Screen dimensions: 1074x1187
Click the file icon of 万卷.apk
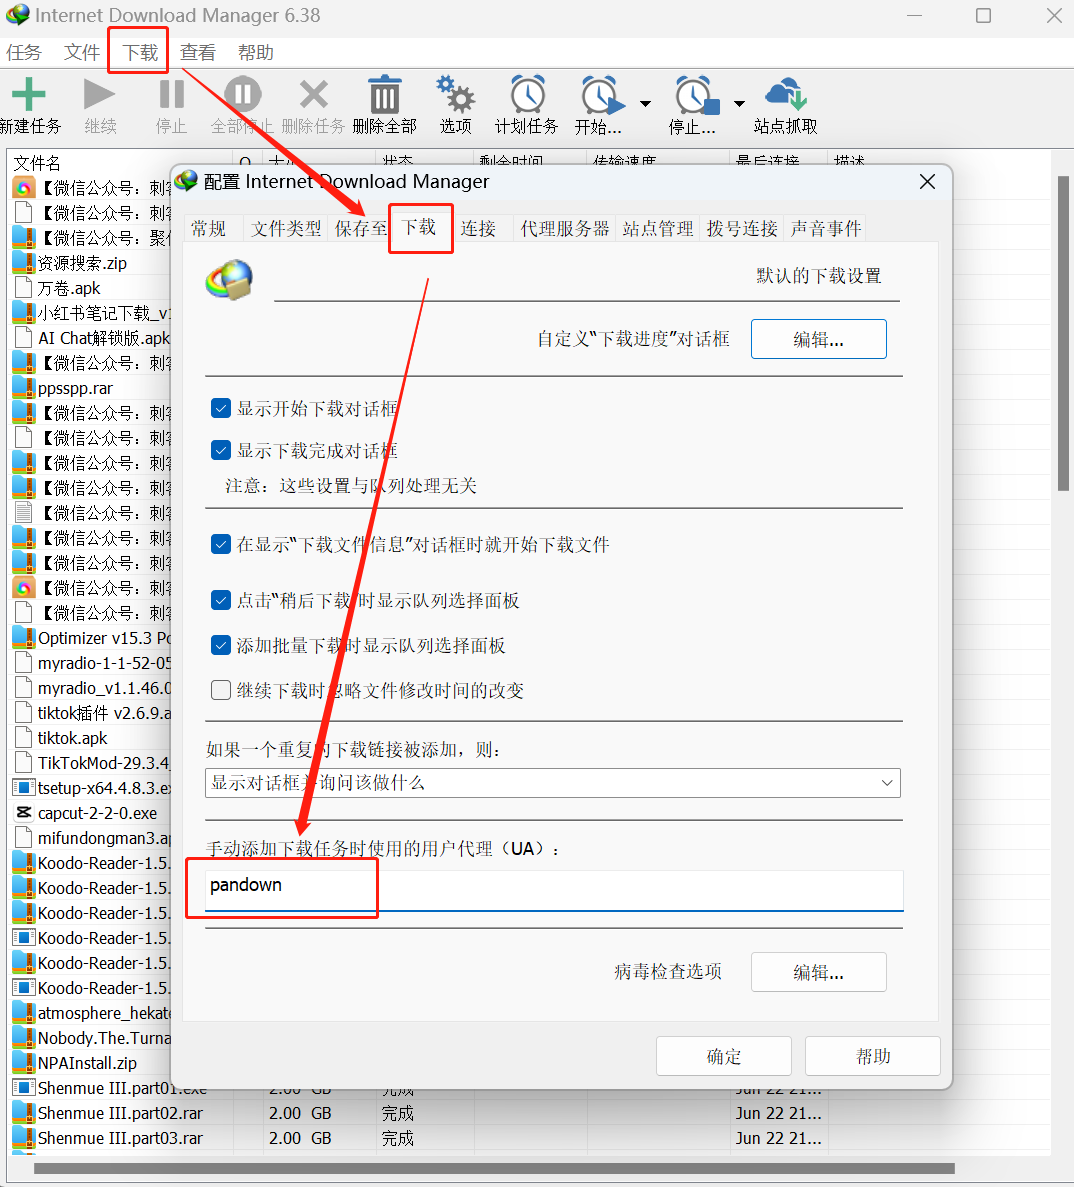click(x=24, y=288)
